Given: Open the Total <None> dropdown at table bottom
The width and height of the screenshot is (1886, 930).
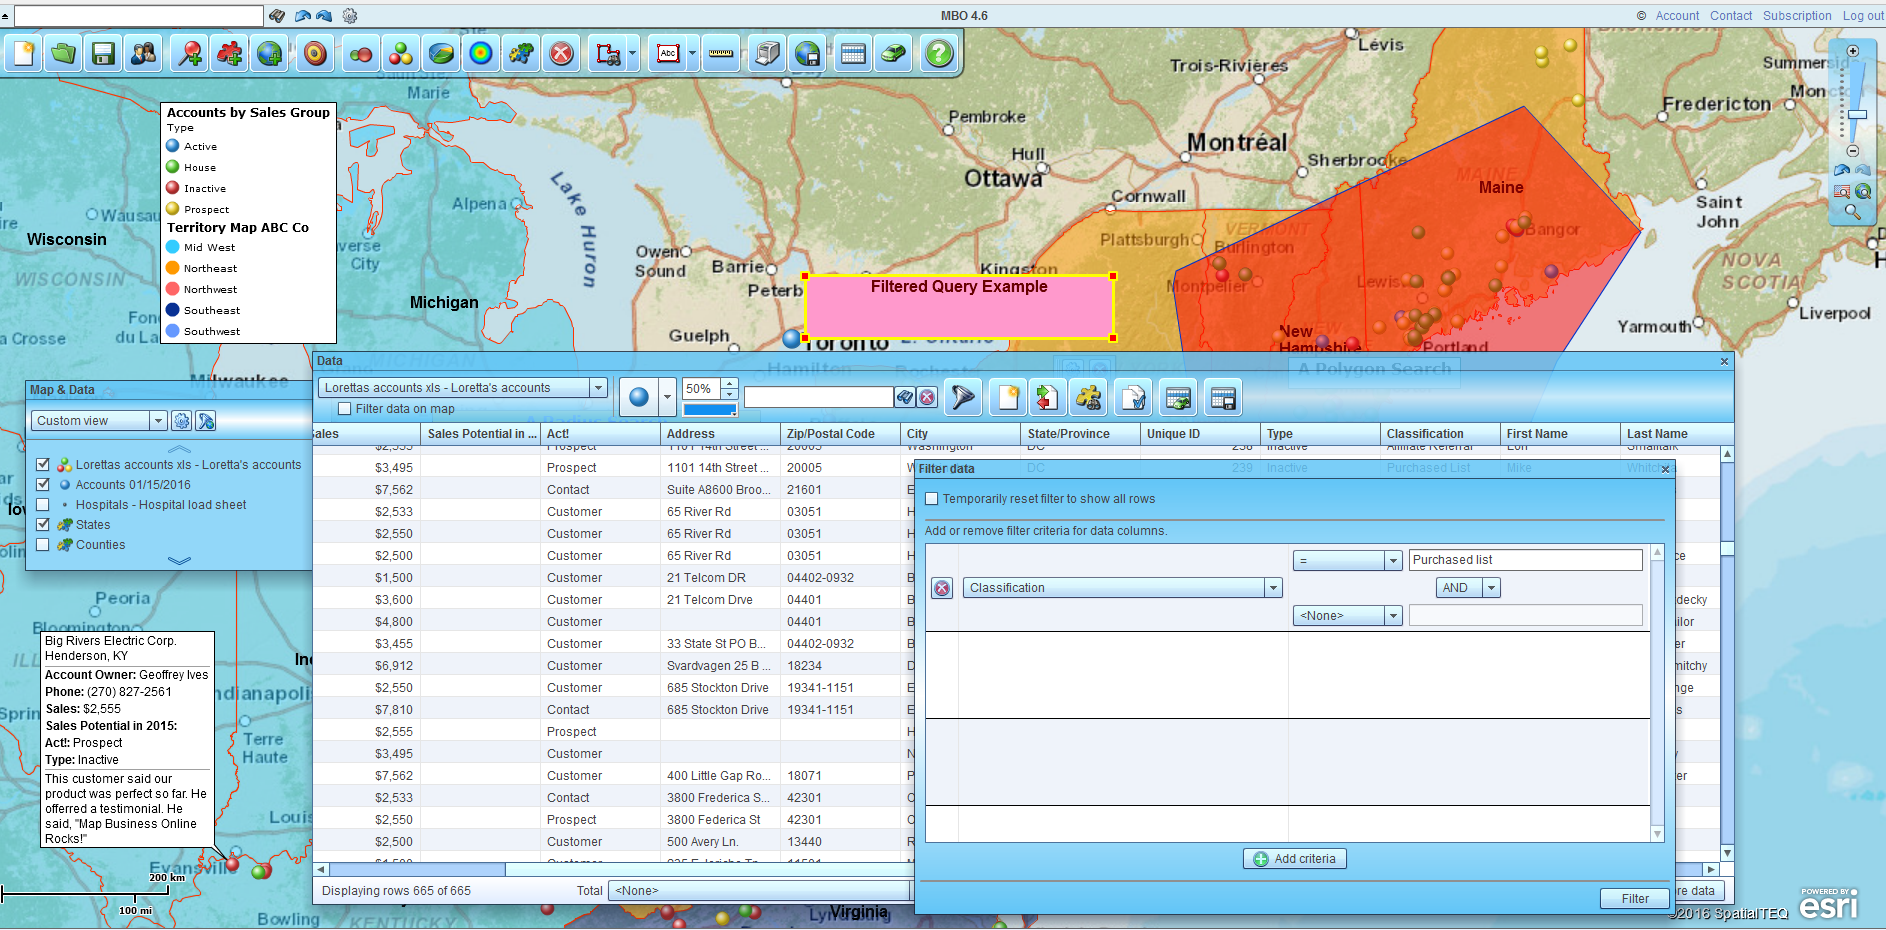Looking at the screenshot, I should pyautogui.click(x=760, y=891).
